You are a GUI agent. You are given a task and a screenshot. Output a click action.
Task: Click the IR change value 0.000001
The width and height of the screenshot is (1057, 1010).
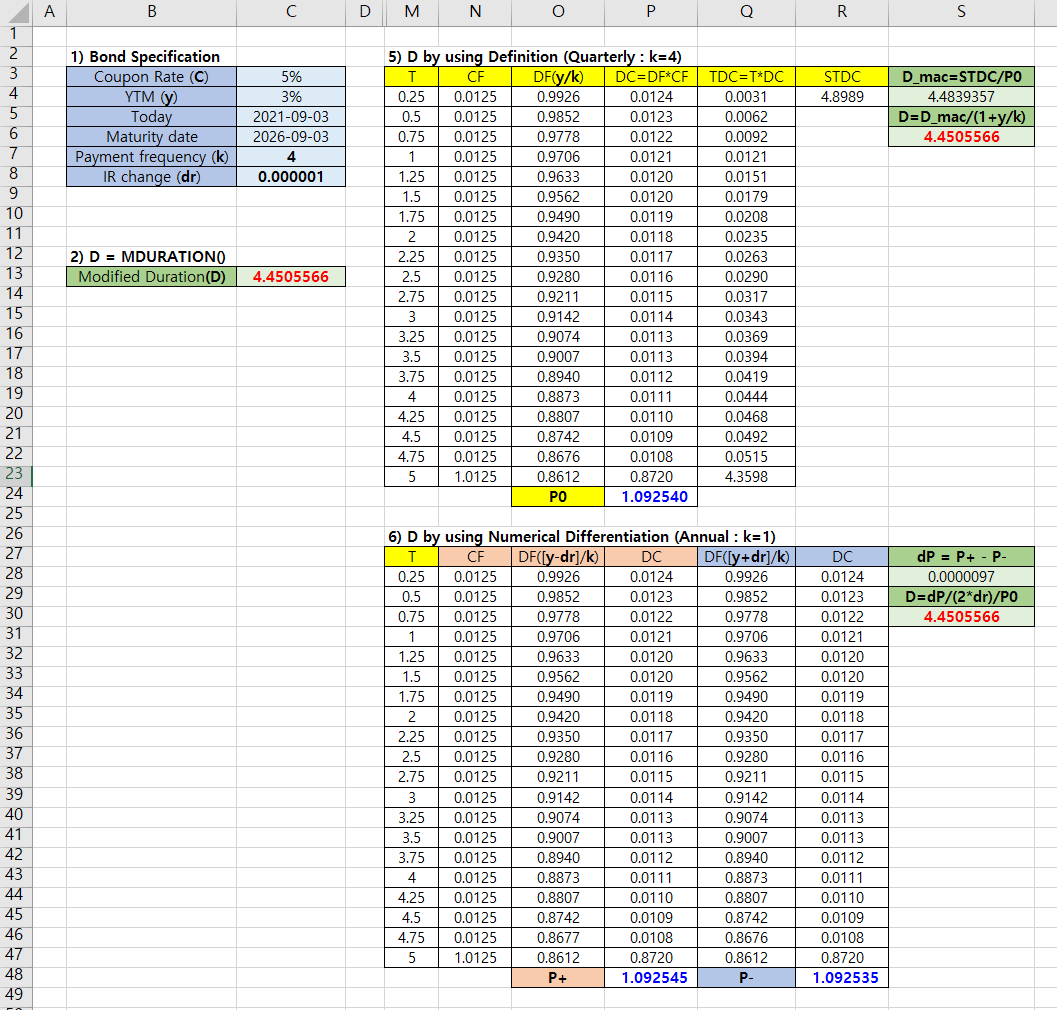pyautogui.click(x=291, y=176)
